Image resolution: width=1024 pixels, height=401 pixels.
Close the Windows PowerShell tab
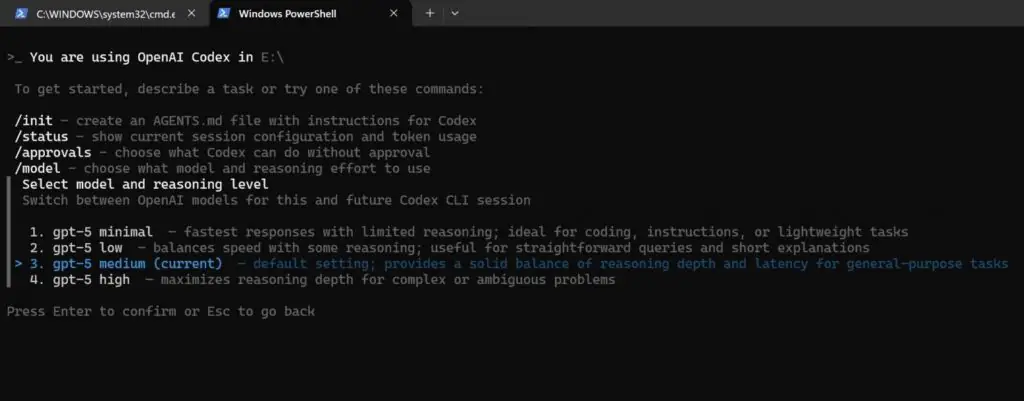pyautogui.click(x=394, y=14)
